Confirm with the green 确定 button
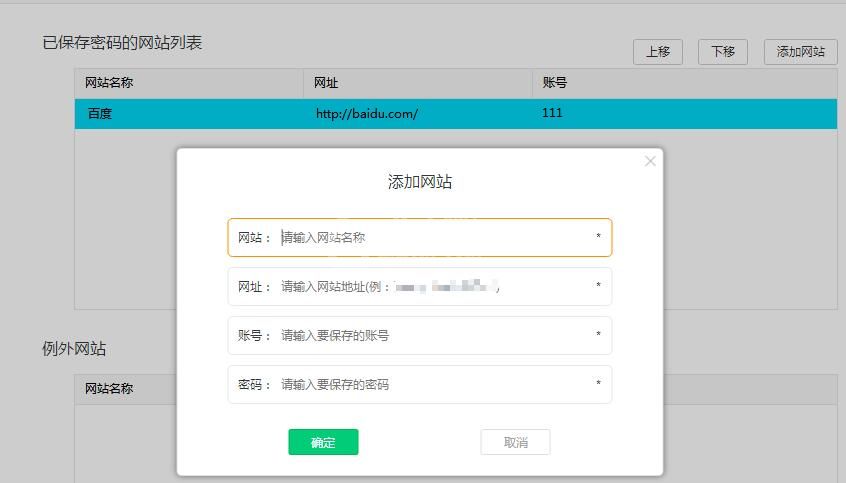 [x=323, y=442]
